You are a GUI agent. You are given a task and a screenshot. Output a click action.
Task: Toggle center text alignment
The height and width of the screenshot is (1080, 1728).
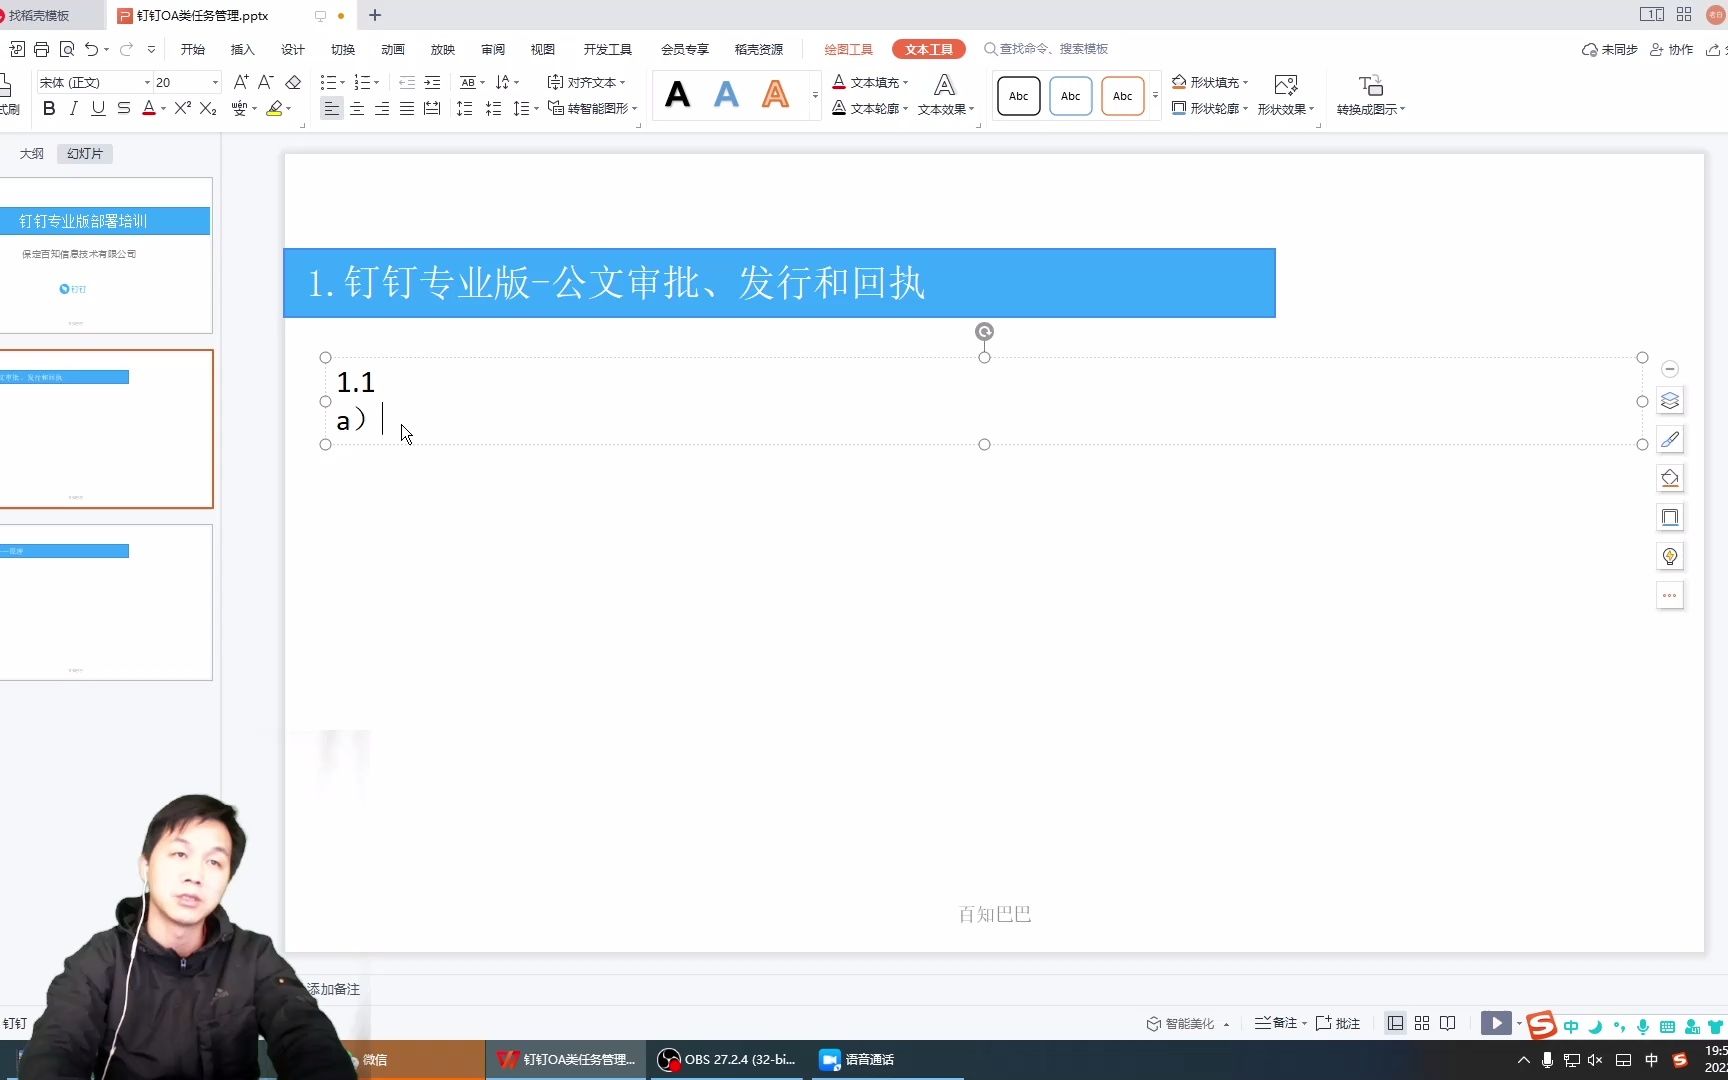click(357, 108)
